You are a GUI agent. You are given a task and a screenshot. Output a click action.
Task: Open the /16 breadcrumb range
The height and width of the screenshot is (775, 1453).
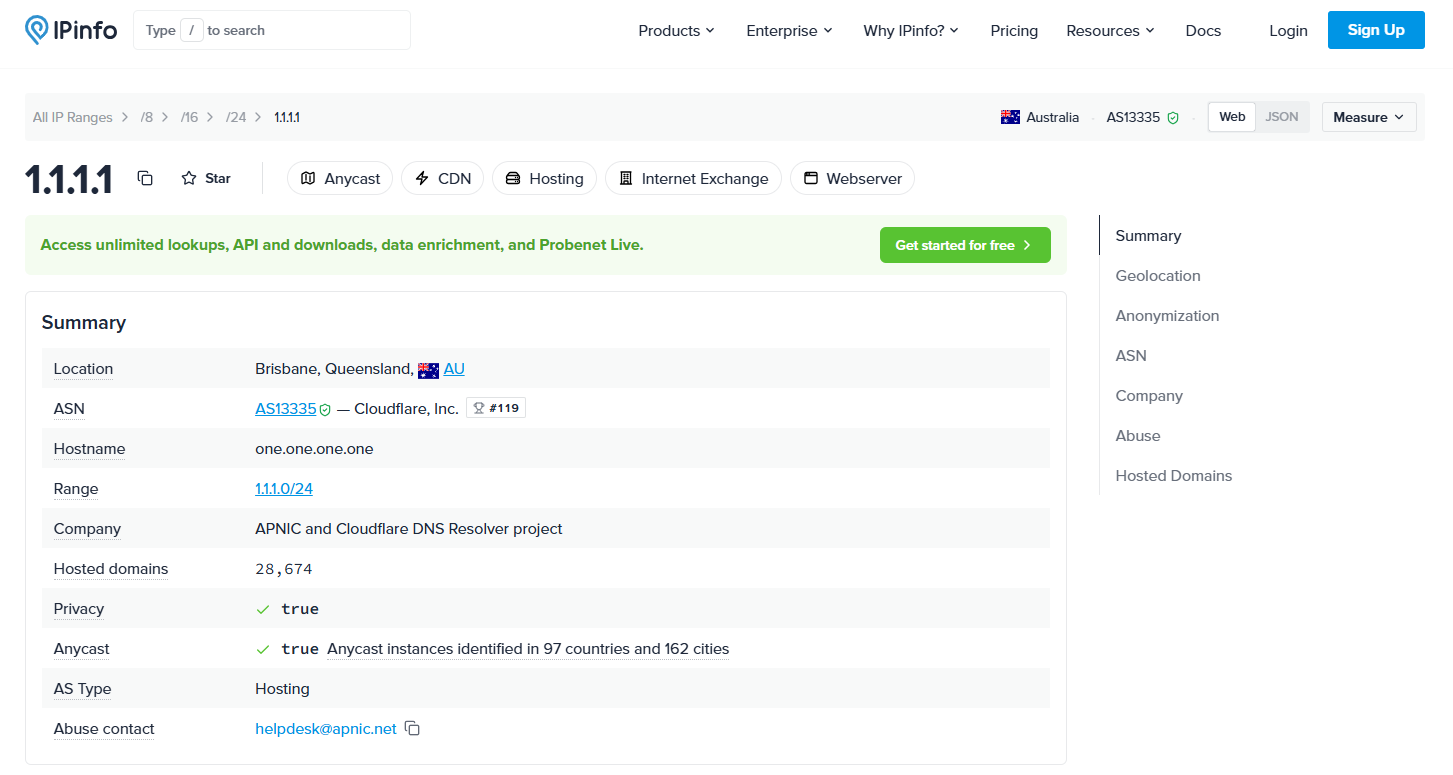190,117
